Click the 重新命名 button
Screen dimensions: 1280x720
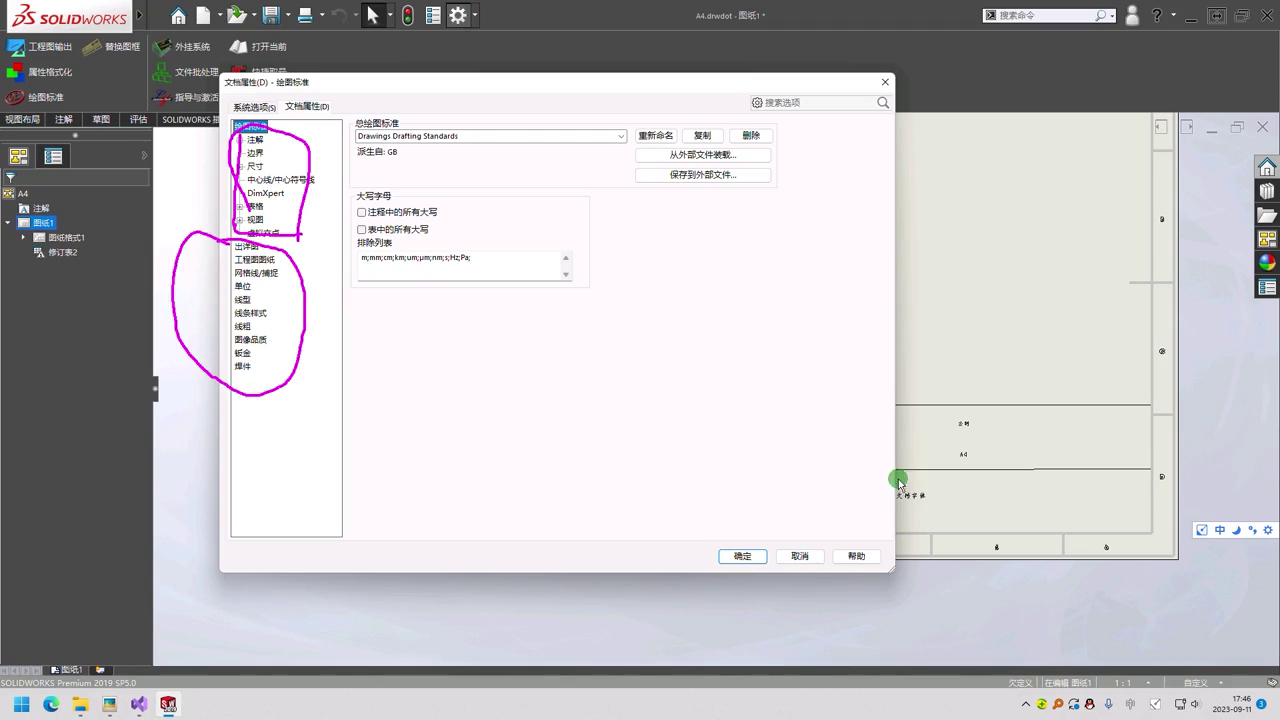coord(656,136)
